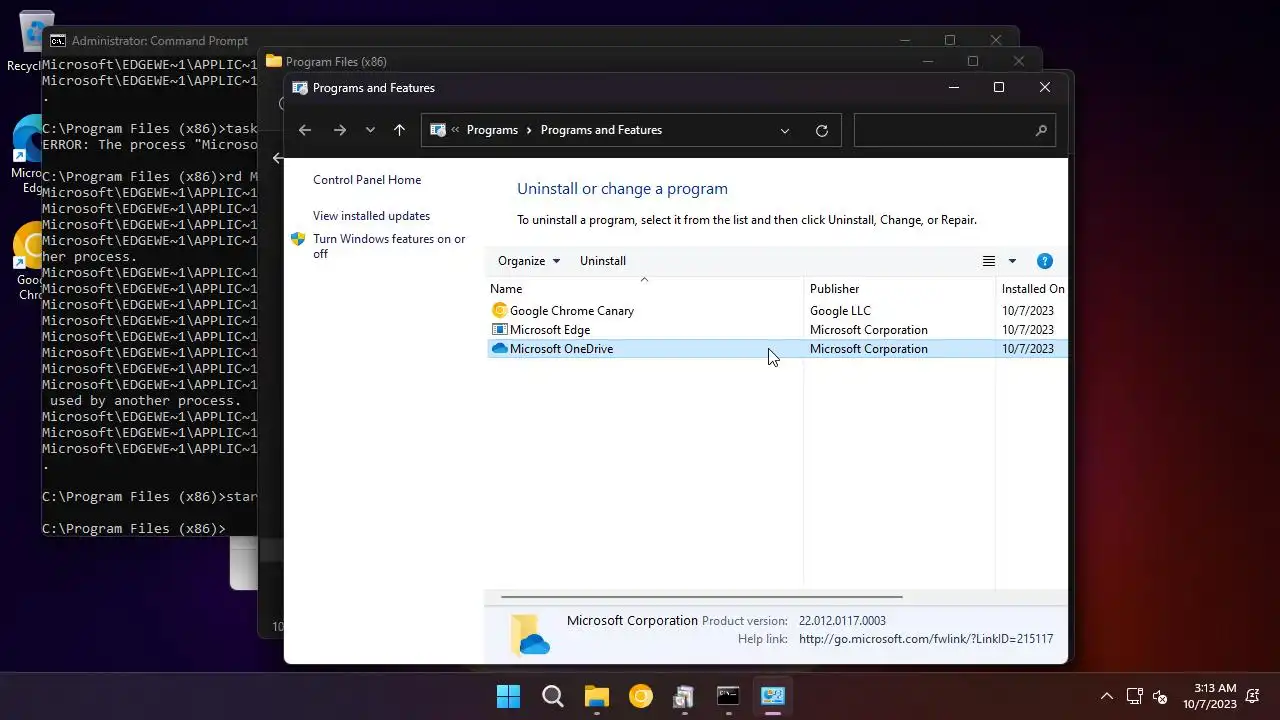
Task: Click the network icon in system tray
Action: pyautogui.click(x=1135, y=696)
